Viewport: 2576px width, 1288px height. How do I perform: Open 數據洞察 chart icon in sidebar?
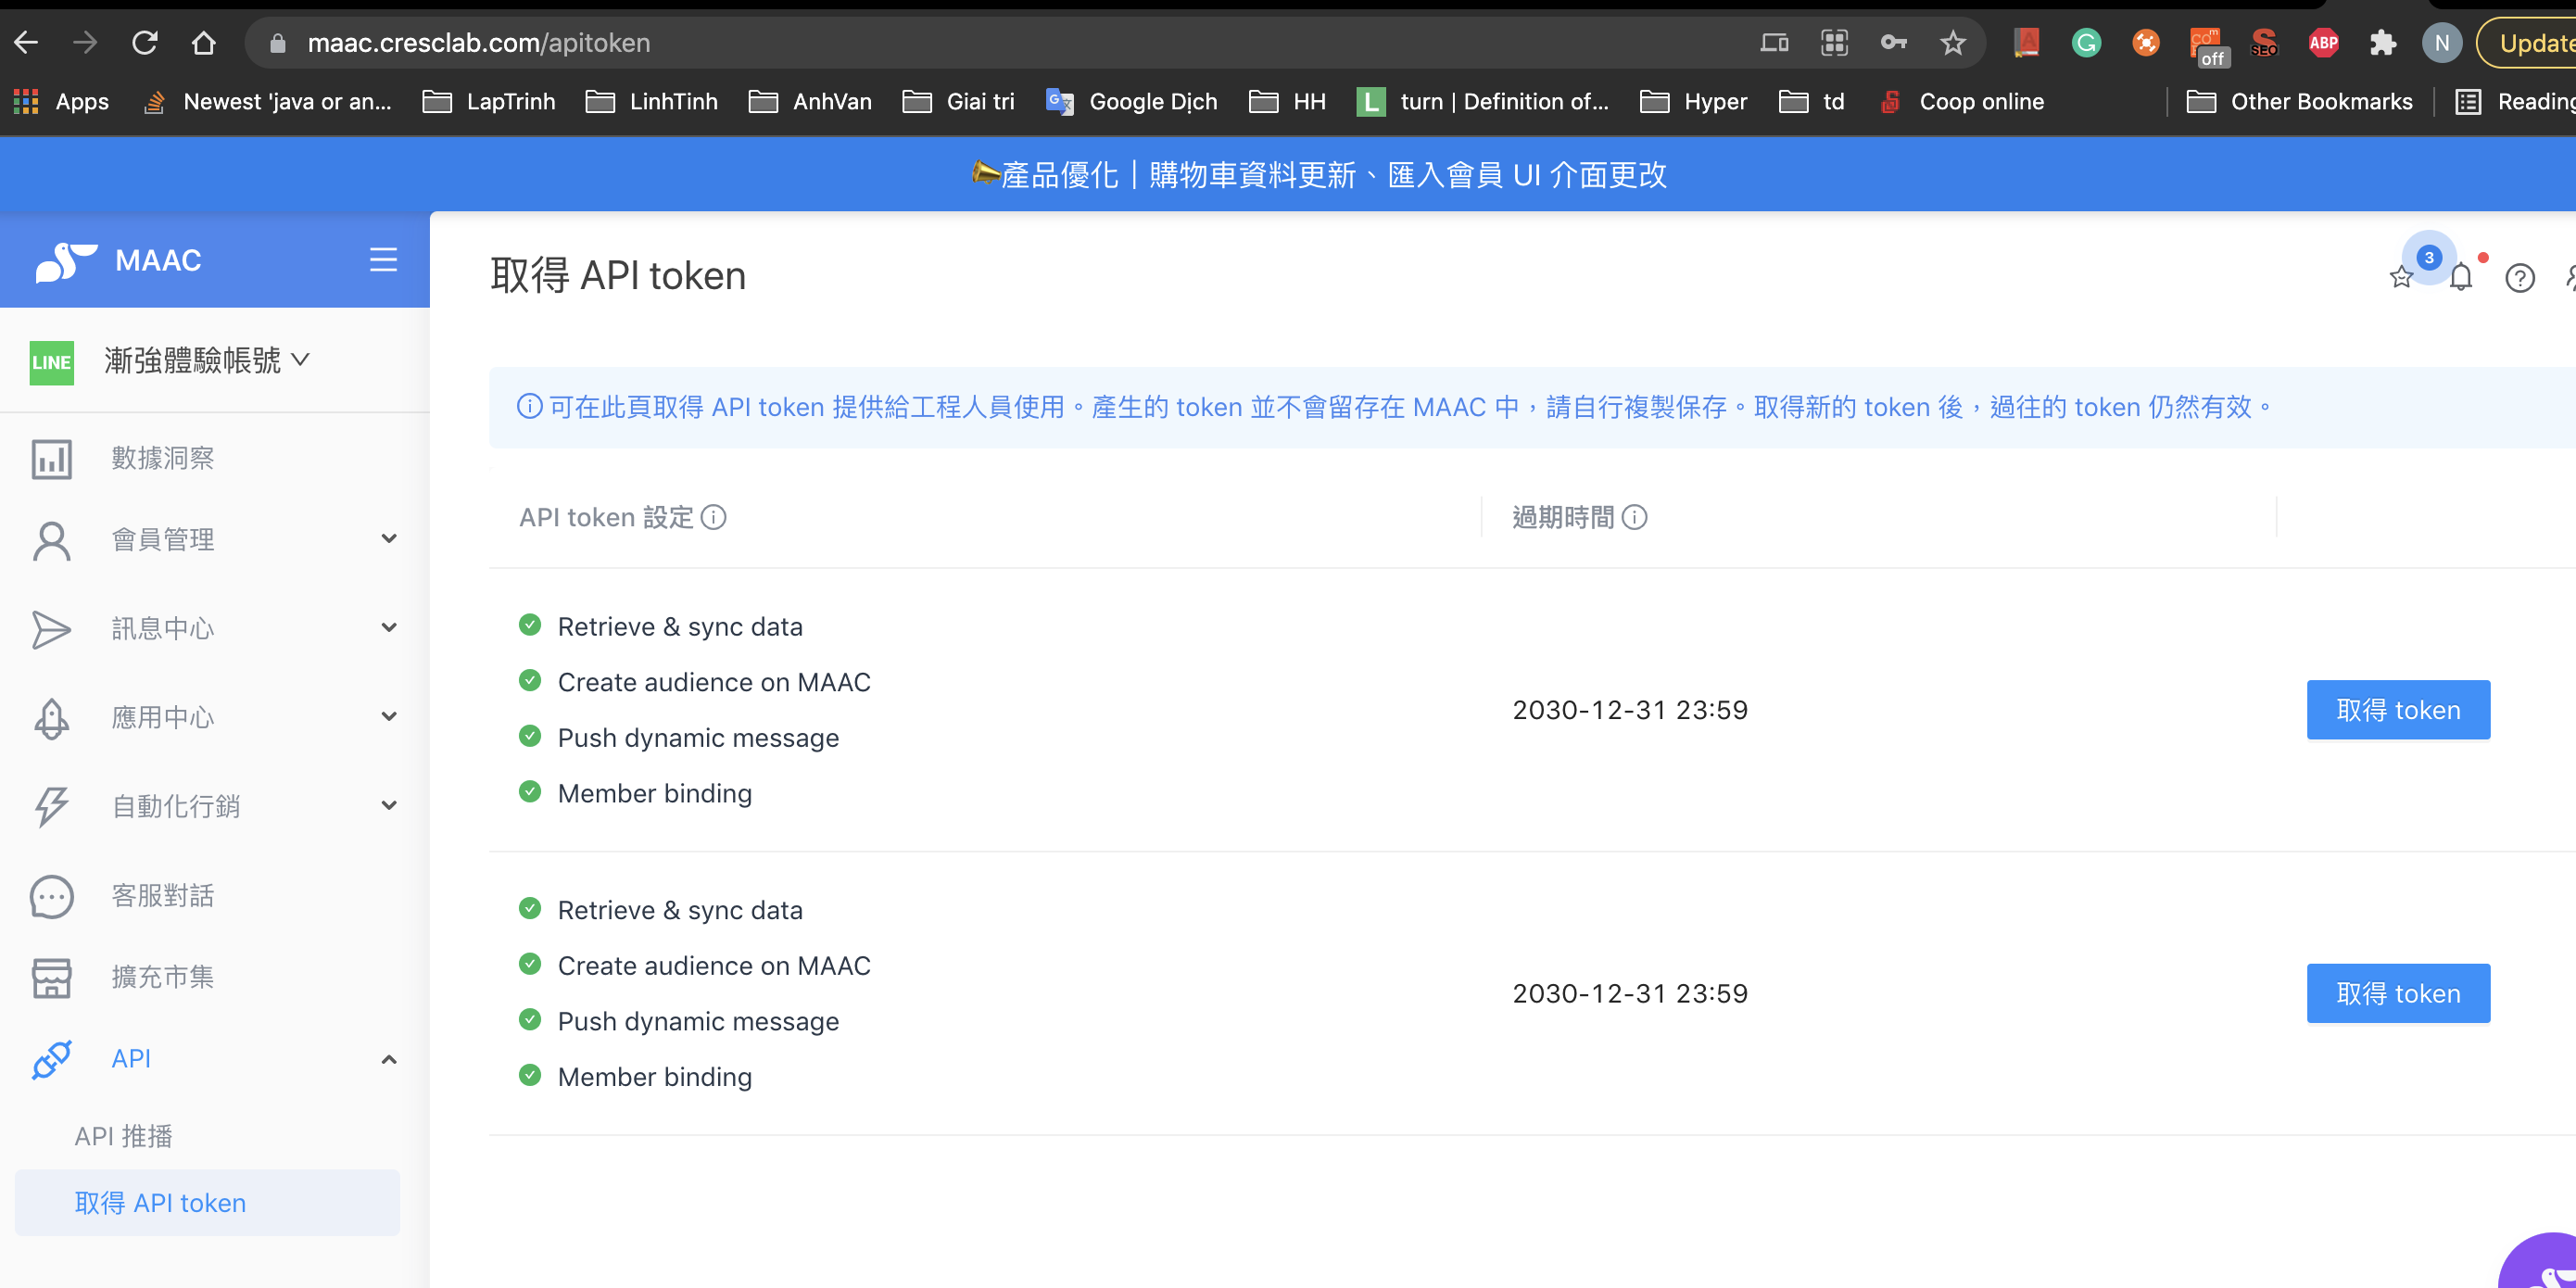point(51,459)
